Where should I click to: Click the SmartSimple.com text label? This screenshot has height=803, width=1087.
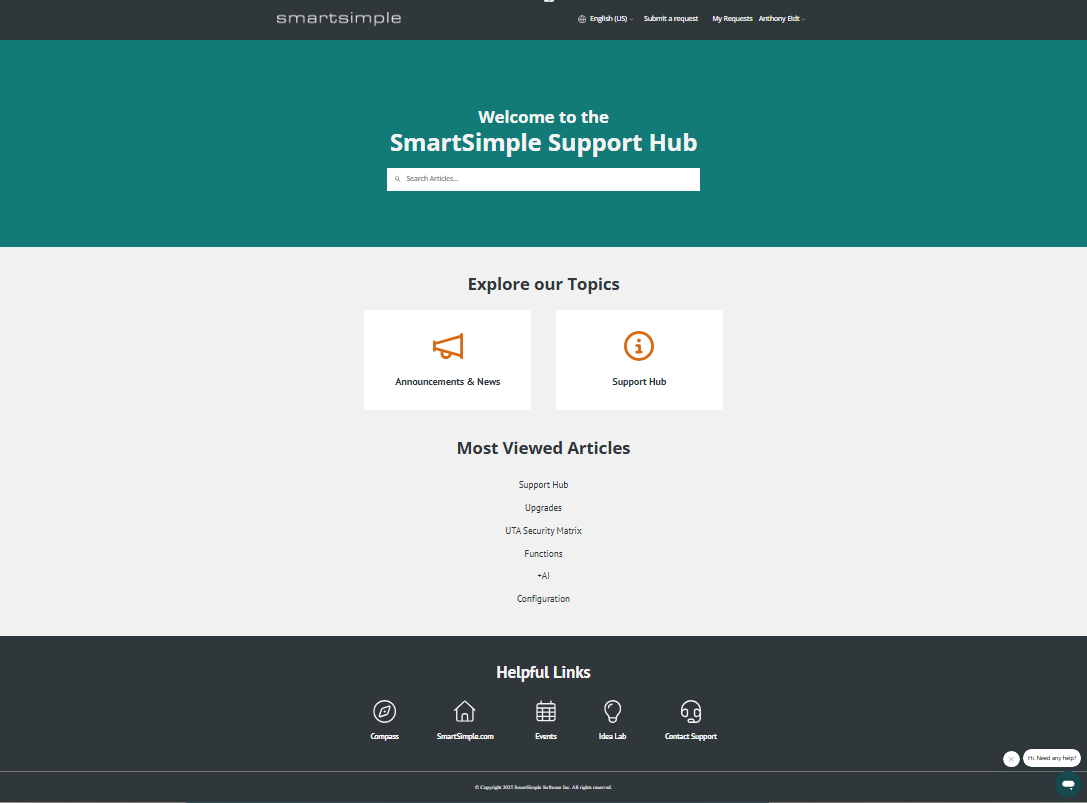click(x=465, y=736)
